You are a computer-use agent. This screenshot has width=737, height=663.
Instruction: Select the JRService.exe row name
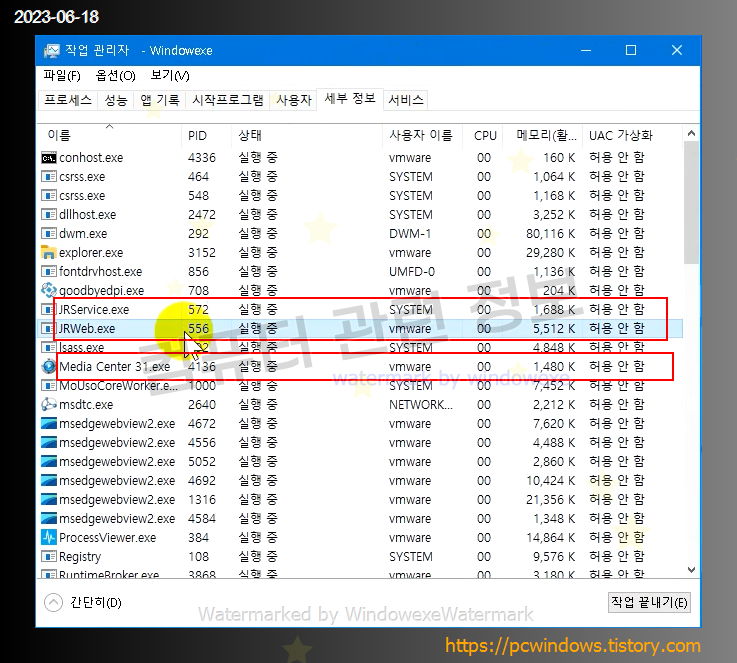pos(94,310)
